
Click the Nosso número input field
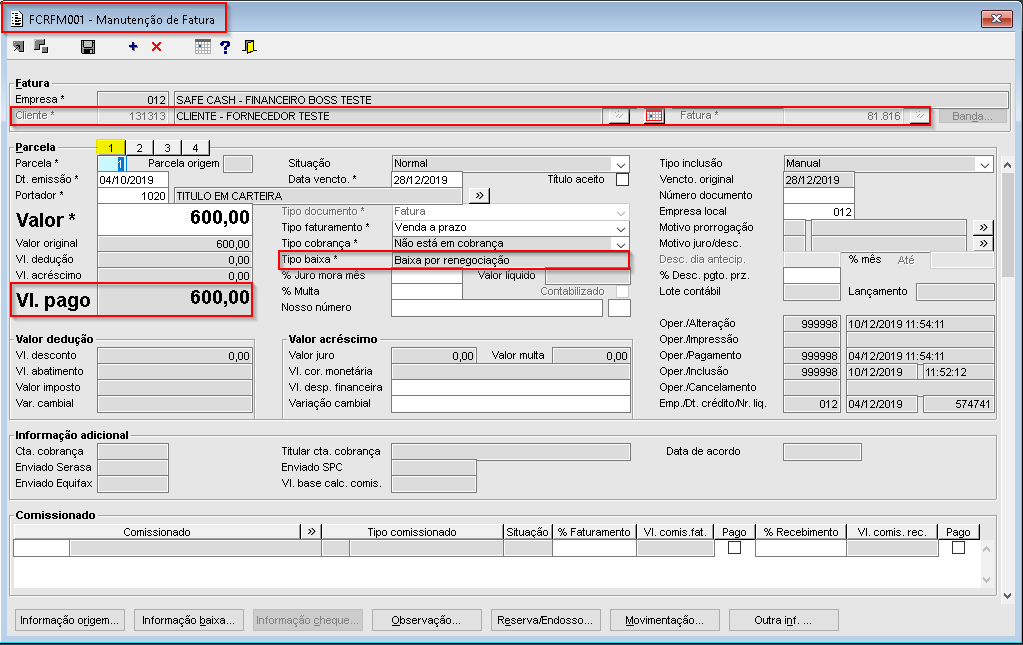(x=497, y=308)
